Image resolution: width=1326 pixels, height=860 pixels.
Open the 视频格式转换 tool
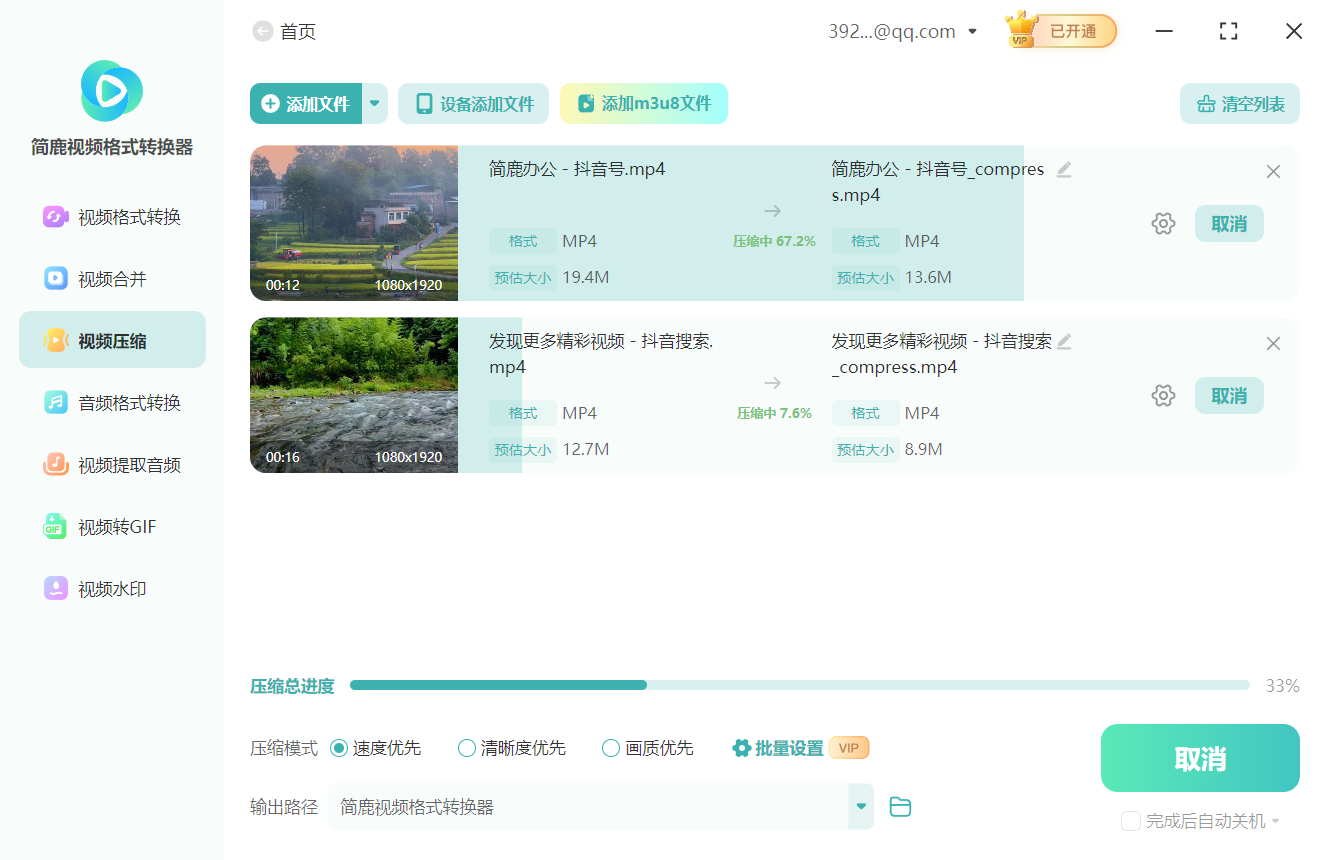pos(112,214)
